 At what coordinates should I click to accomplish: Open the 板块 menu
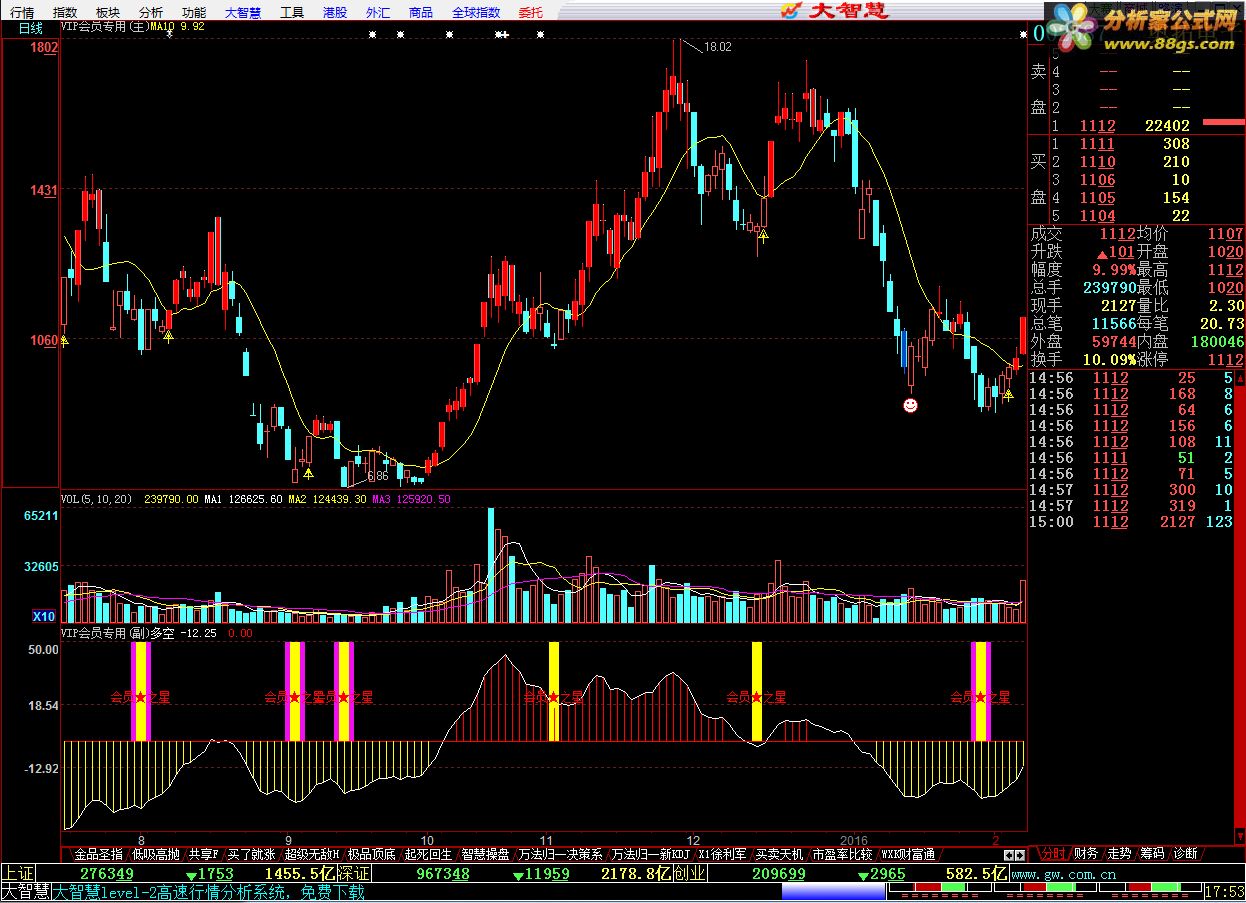coord(108,12)
